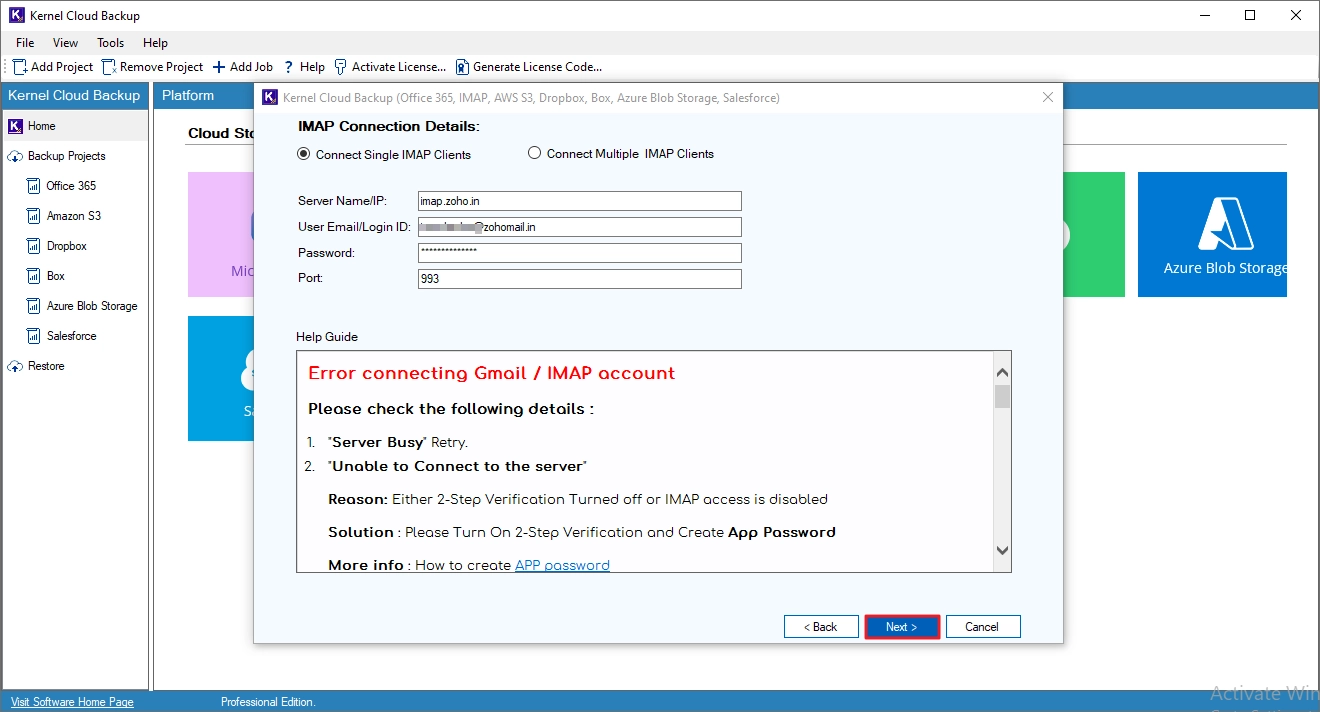Open the Azure Blob Storage tile
Viewport: 1320px width, 712px height.
1212,234
